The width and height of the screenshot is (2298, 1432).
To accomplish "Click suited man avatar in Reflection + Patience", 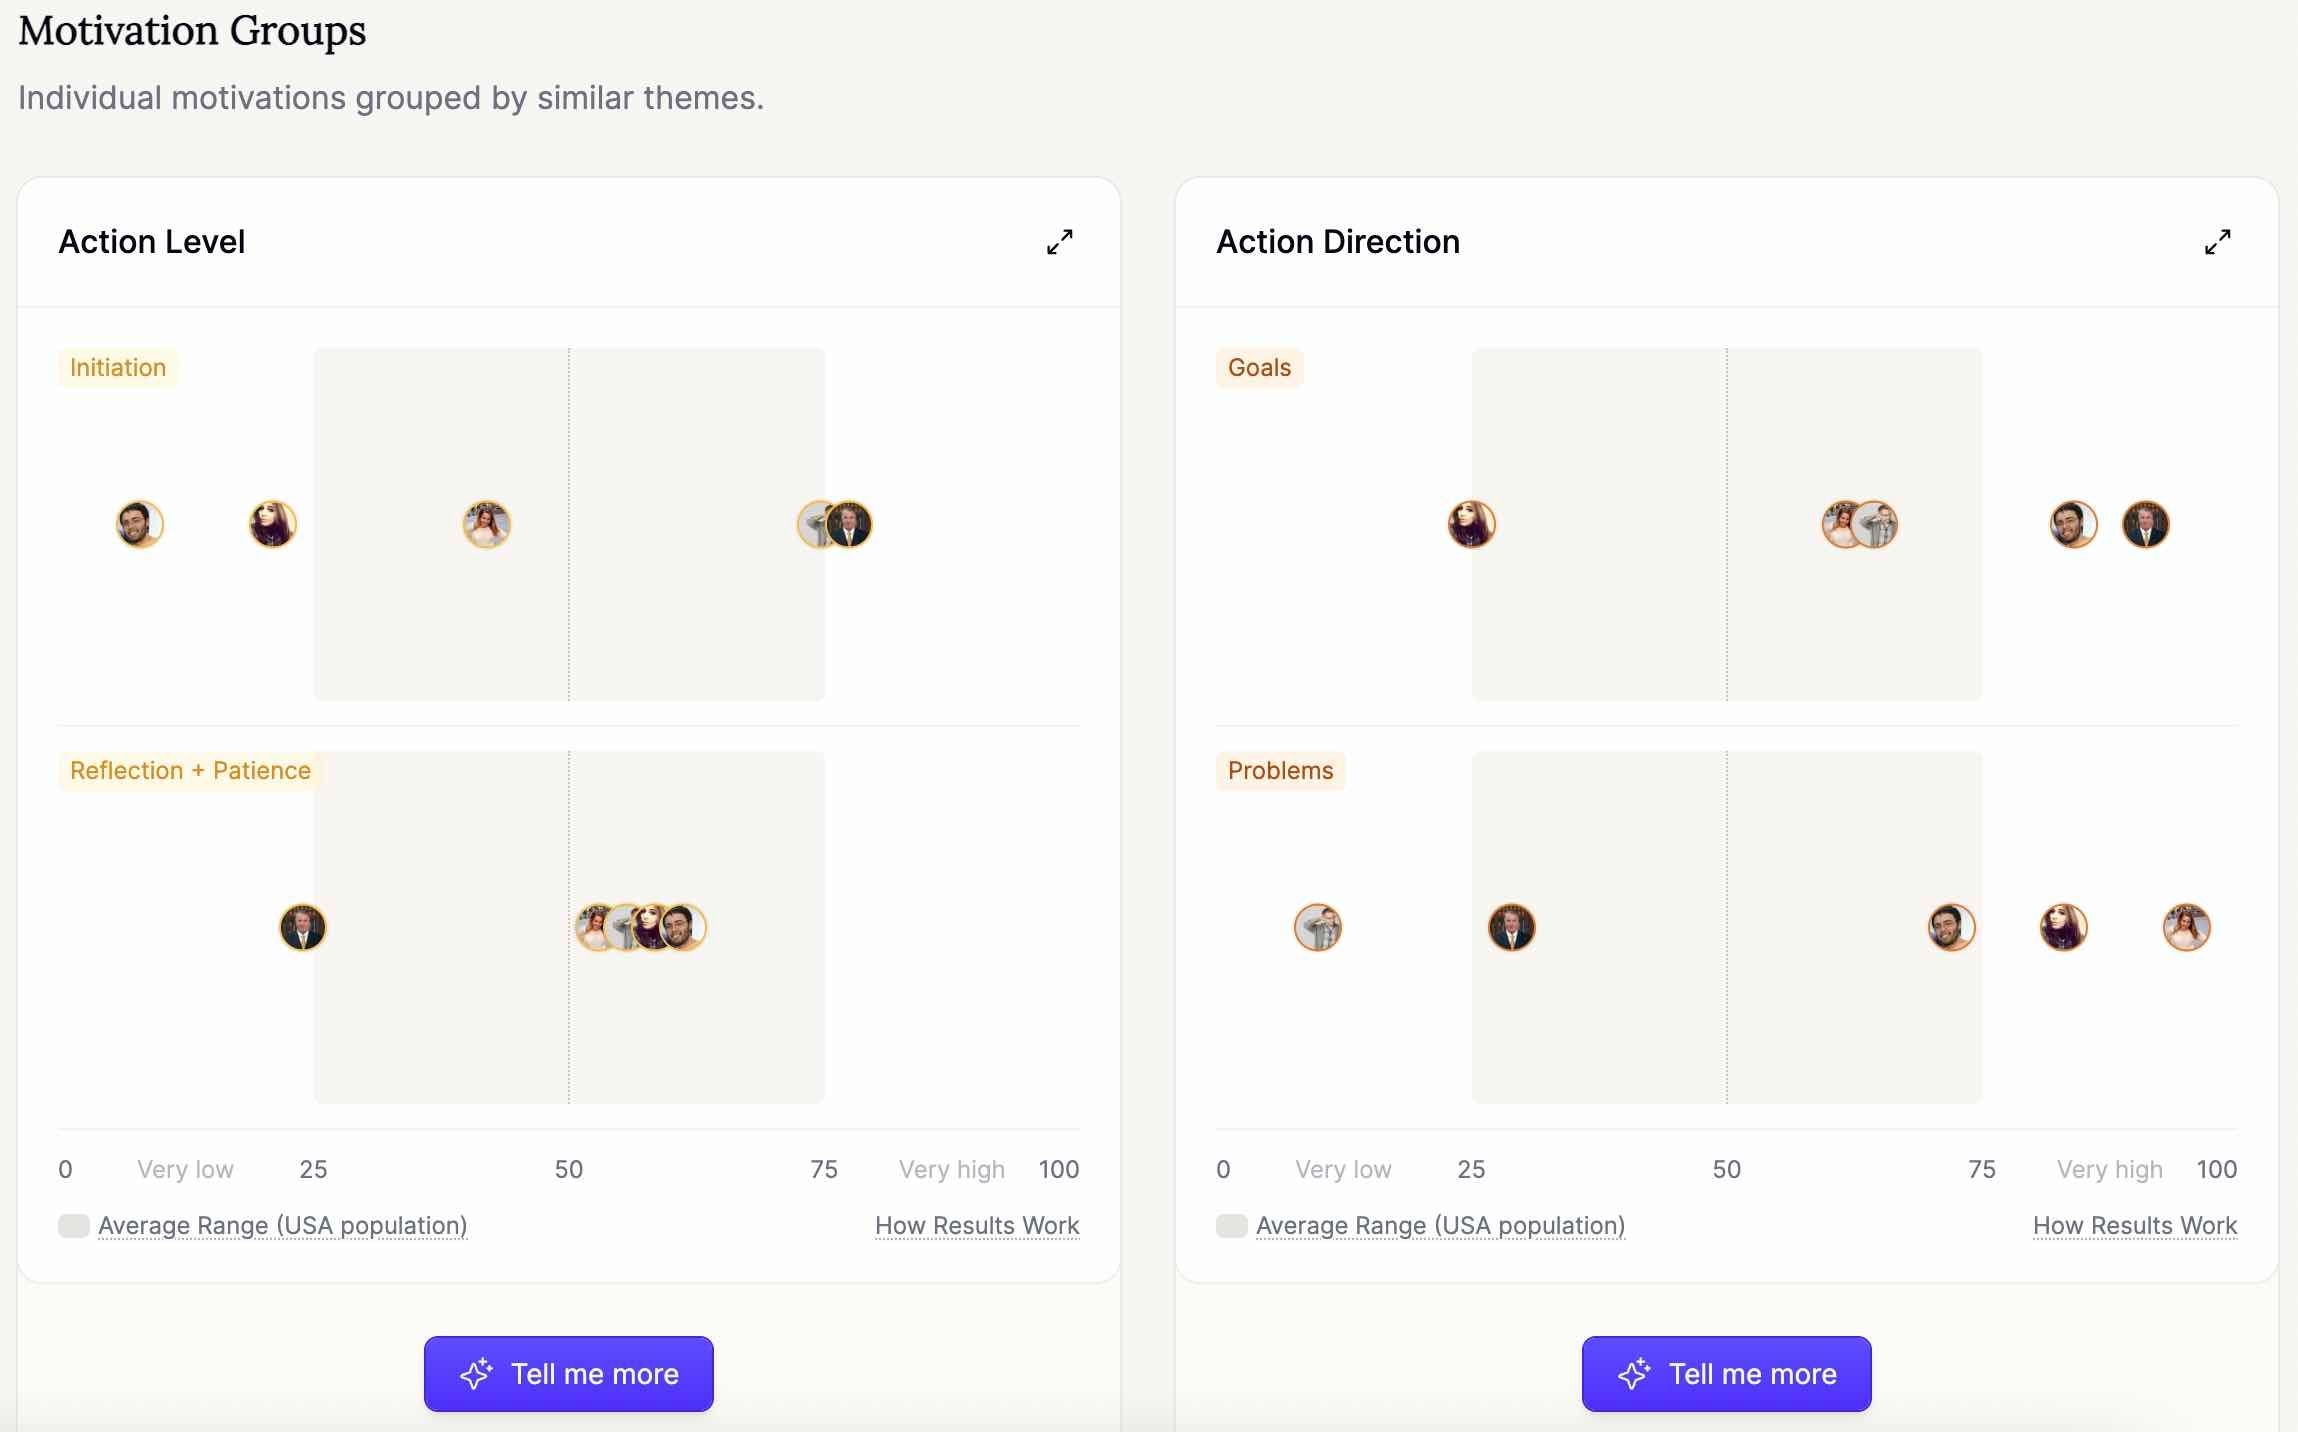I will click(x=303, y=927).
